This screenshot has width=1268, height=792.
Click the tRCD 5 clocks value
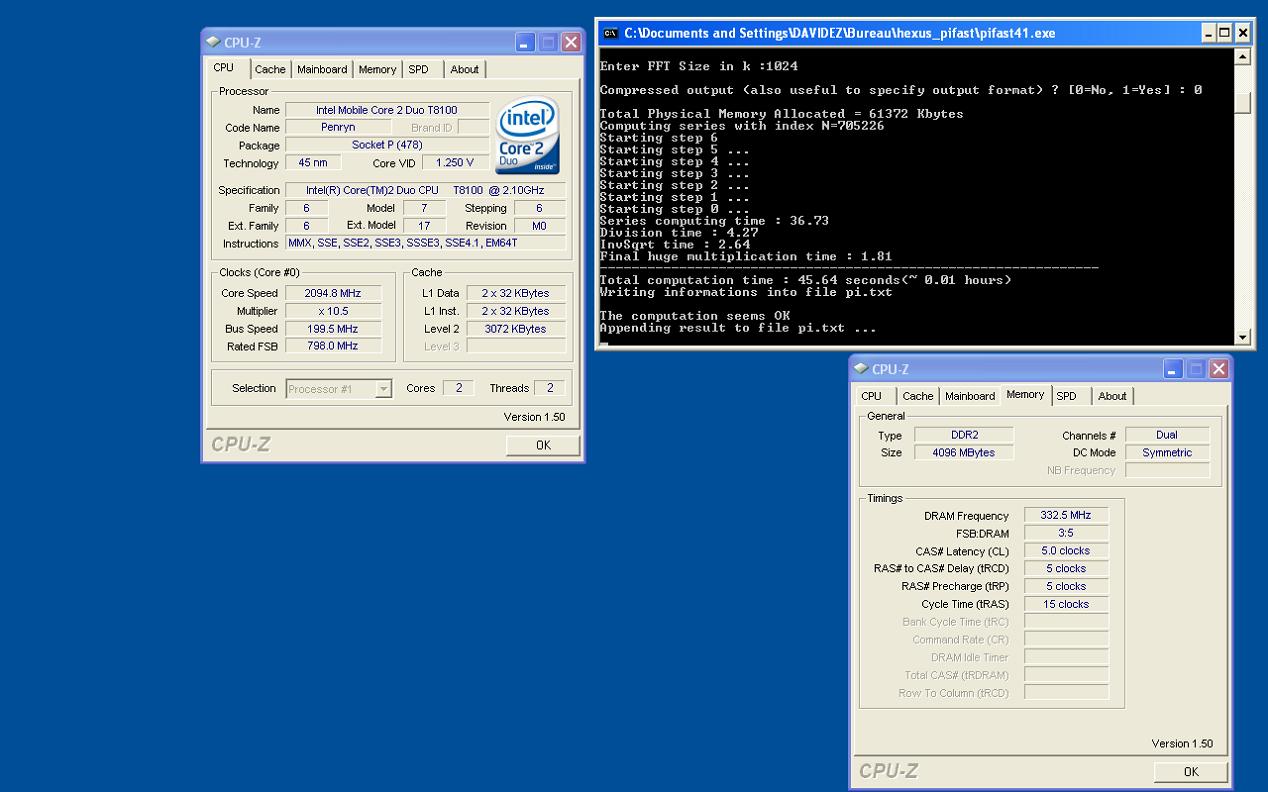click(1066, 568)
